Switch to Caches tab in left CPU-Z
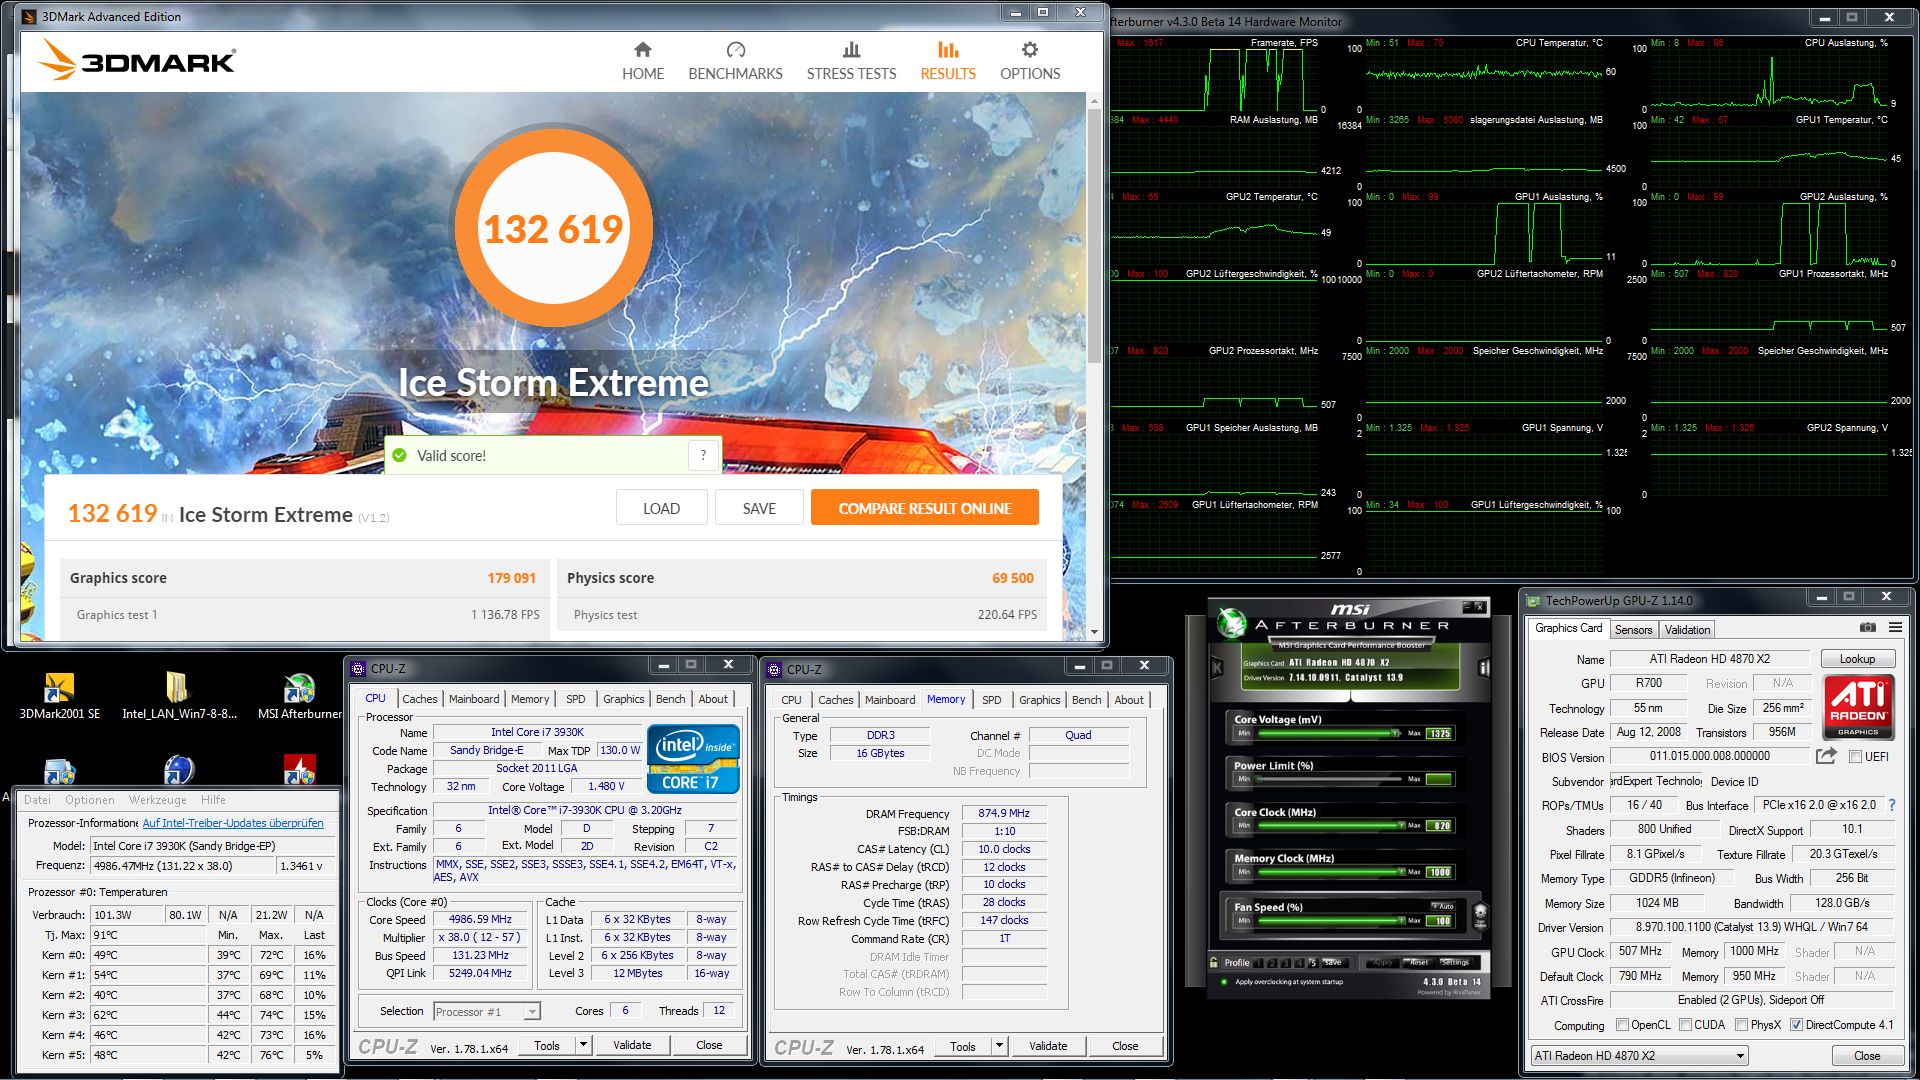Image resolution: width=1920 pixels, height=1080 pixels. (x=420, y=699)
